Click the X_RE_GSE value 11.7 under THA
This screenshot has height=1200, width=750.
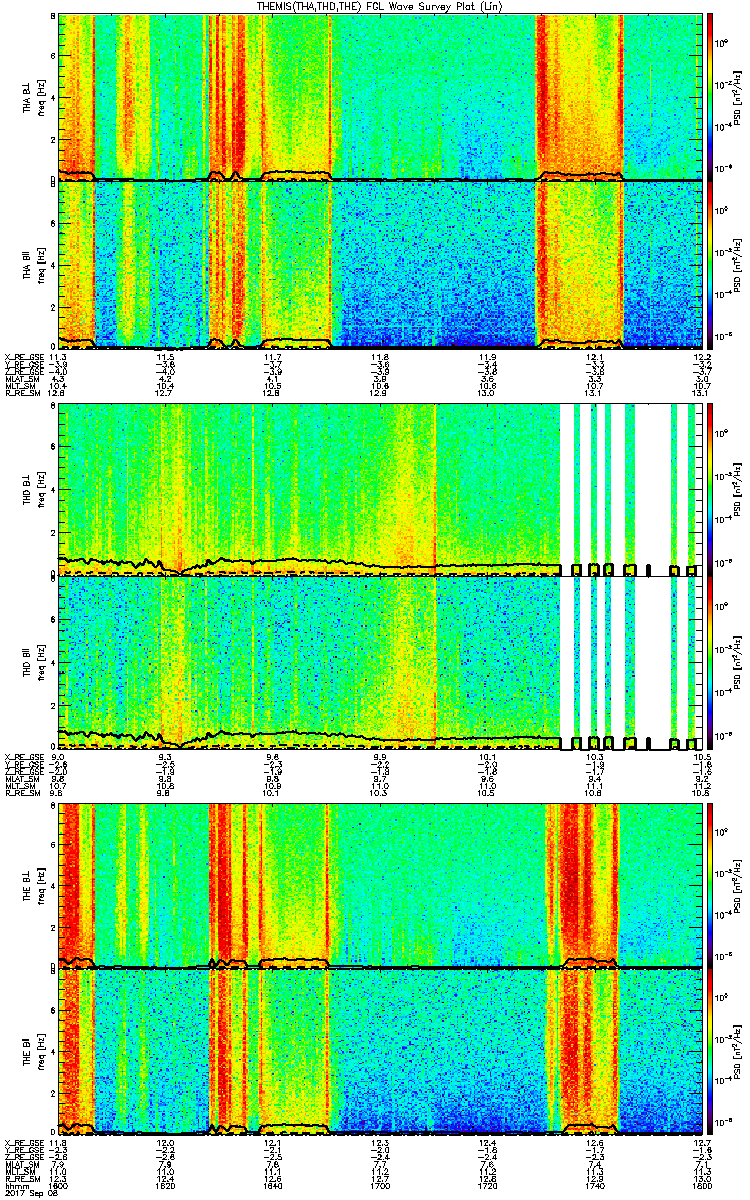pyautogui.click(x=273, y=356)
